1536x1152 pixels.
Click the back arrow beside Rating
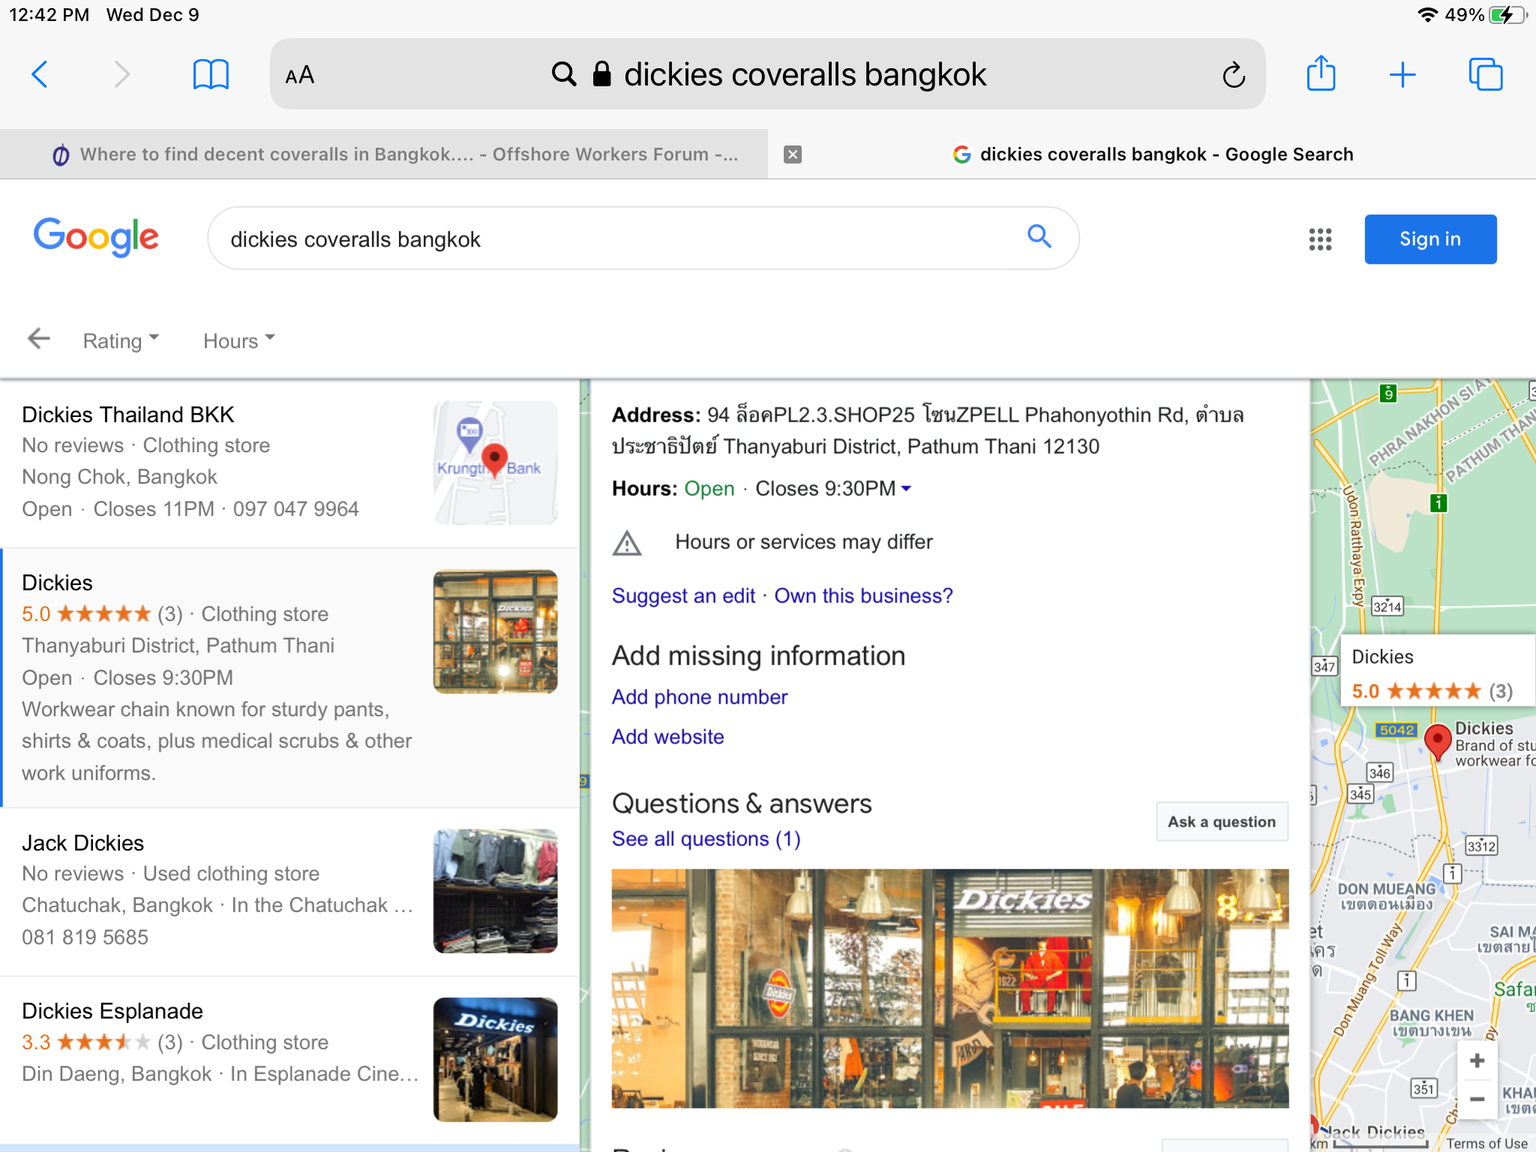click(x=38, y=339)
